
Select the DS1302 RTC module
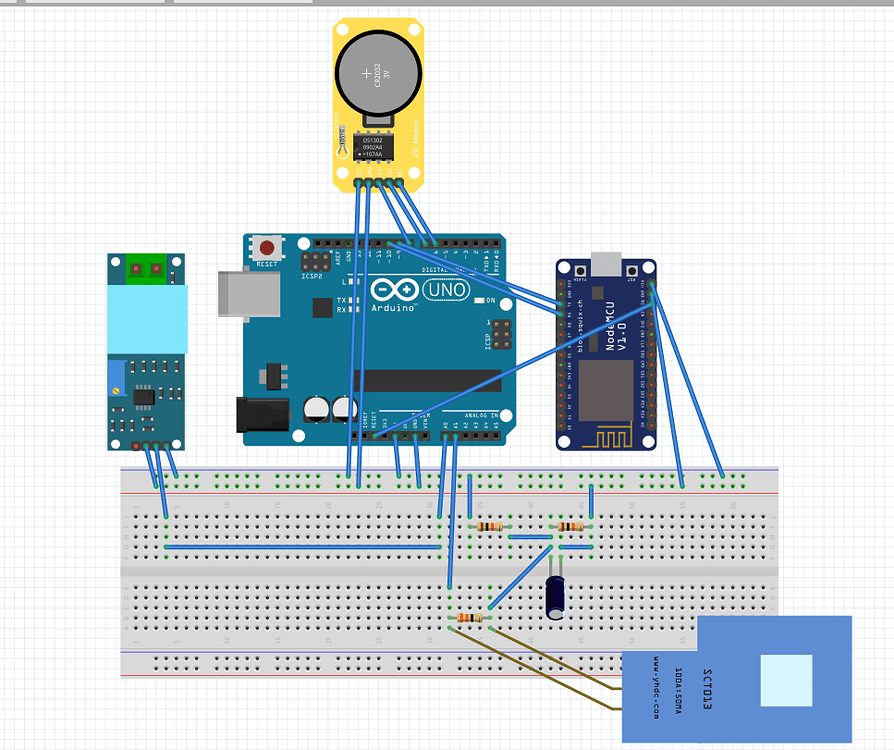click(x=372, y=148)
